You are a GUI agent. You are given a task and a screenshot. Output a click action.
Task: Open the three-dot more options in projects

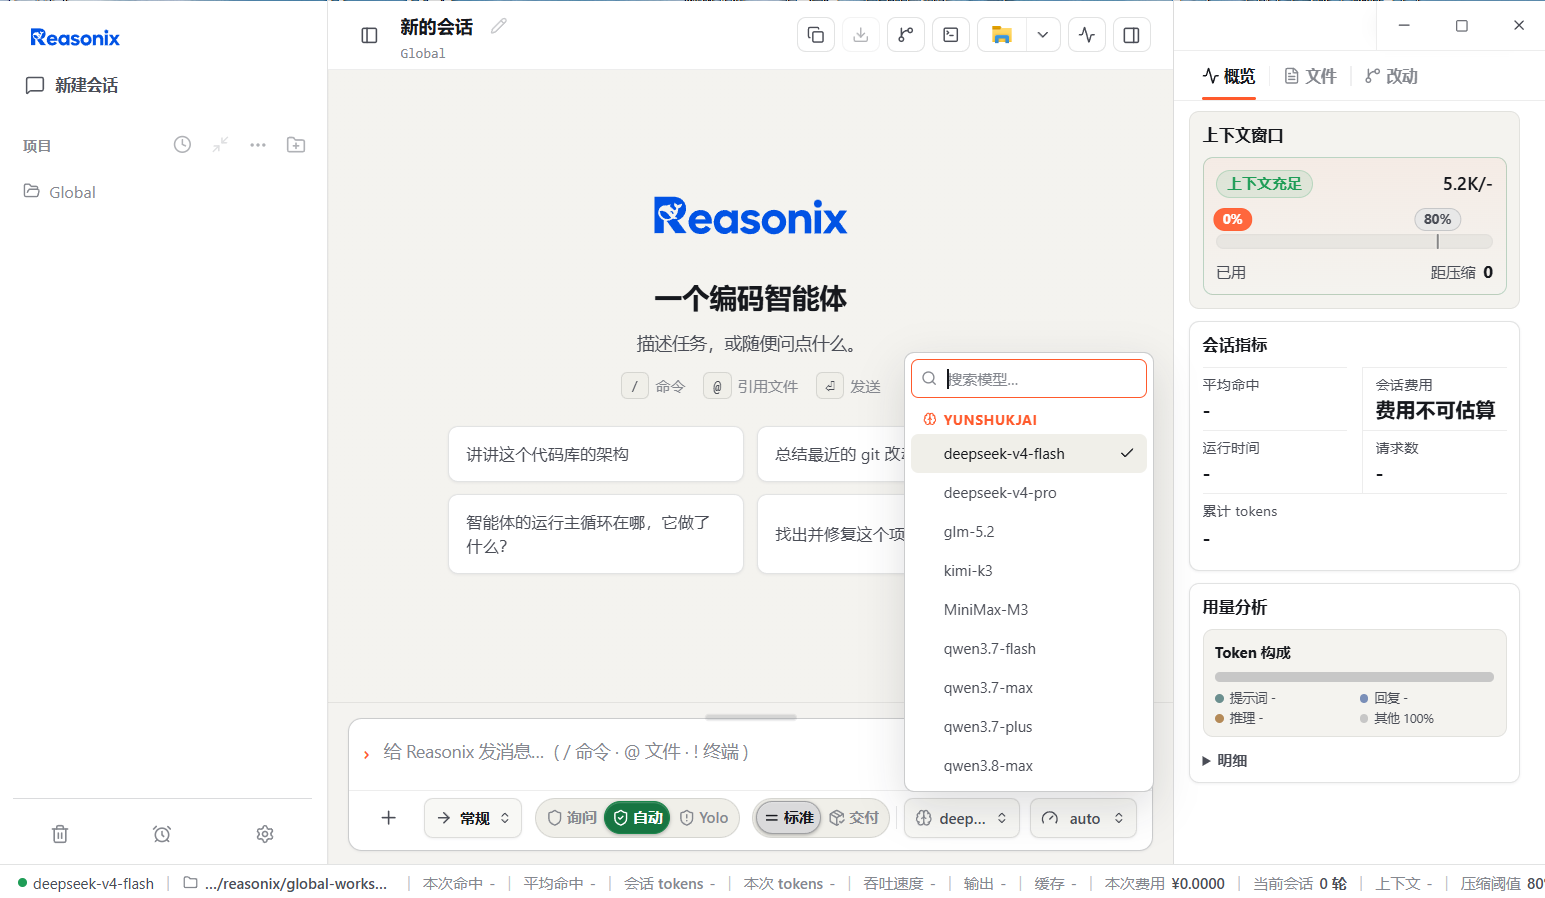pyautogui.click(x=258, y=145)
